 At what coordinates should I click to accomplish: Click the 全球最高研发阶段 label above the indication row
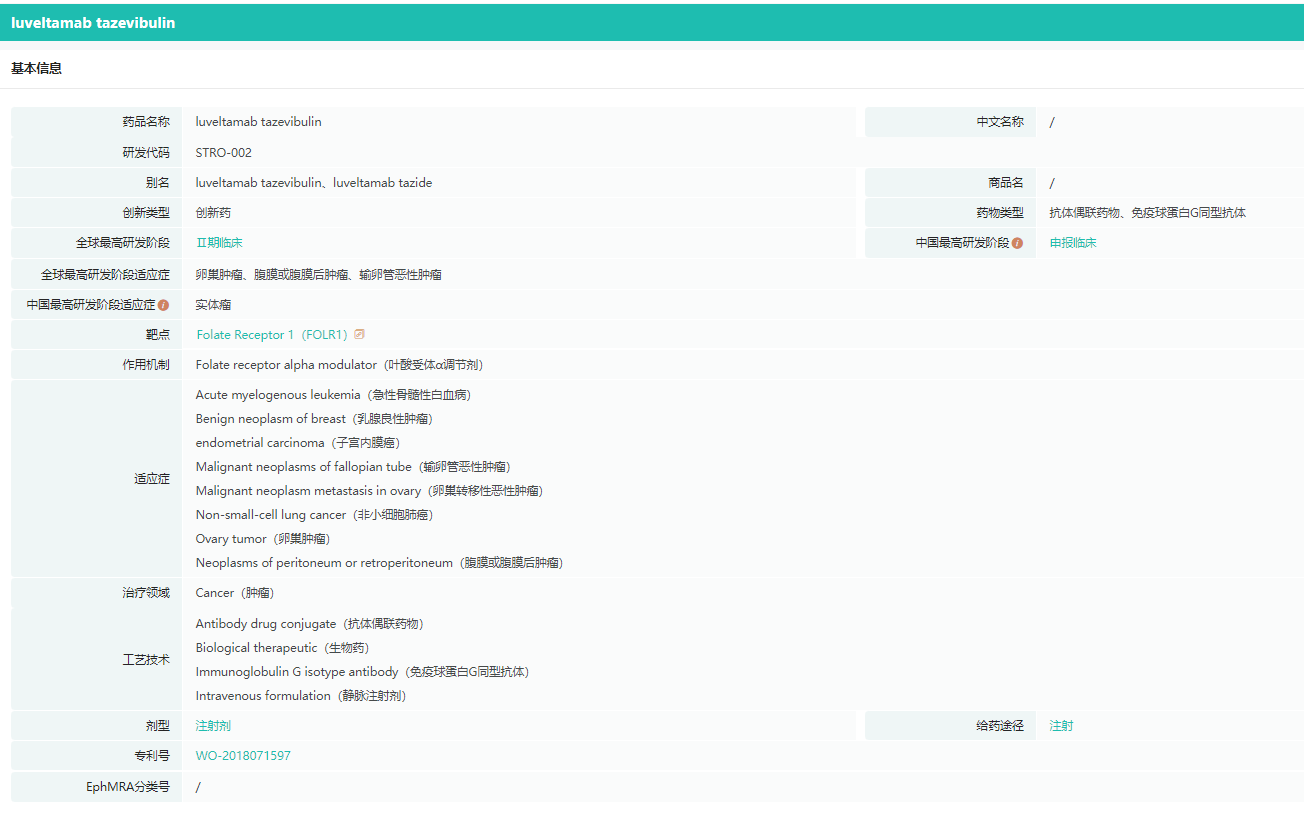point(123,243)
